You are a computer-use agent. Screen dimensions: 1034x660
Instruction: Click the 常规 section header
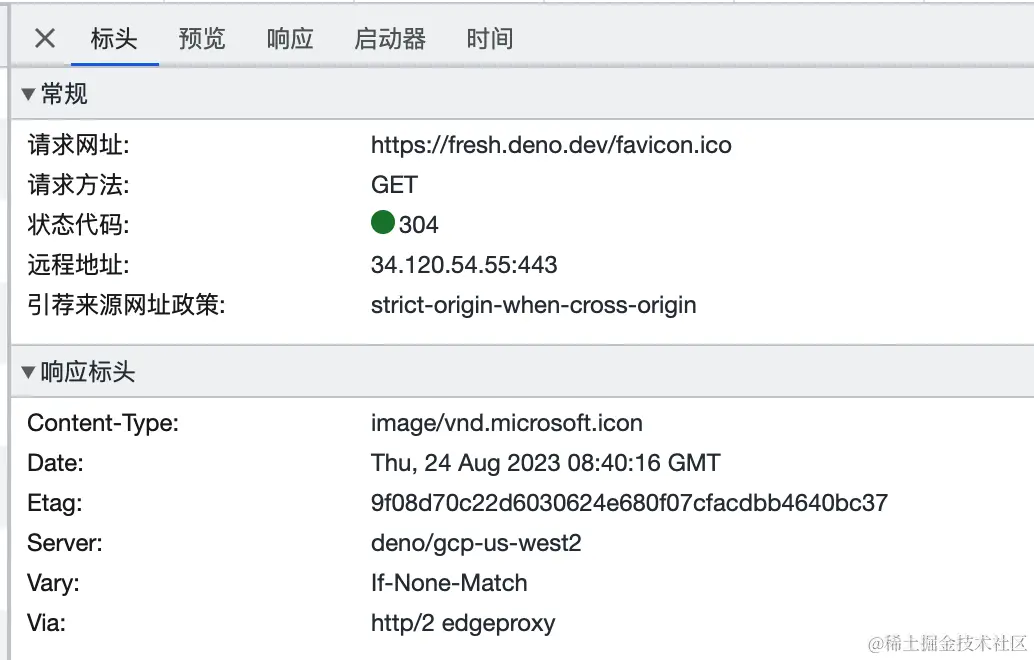click(64, 94)
